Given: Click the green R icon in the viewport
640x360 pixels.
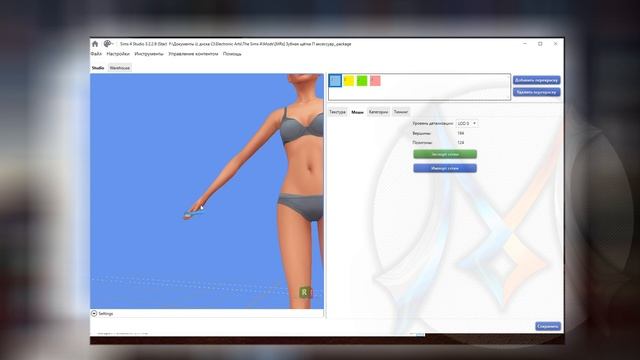Looking at the screenshot, I should tap(304, 292).
